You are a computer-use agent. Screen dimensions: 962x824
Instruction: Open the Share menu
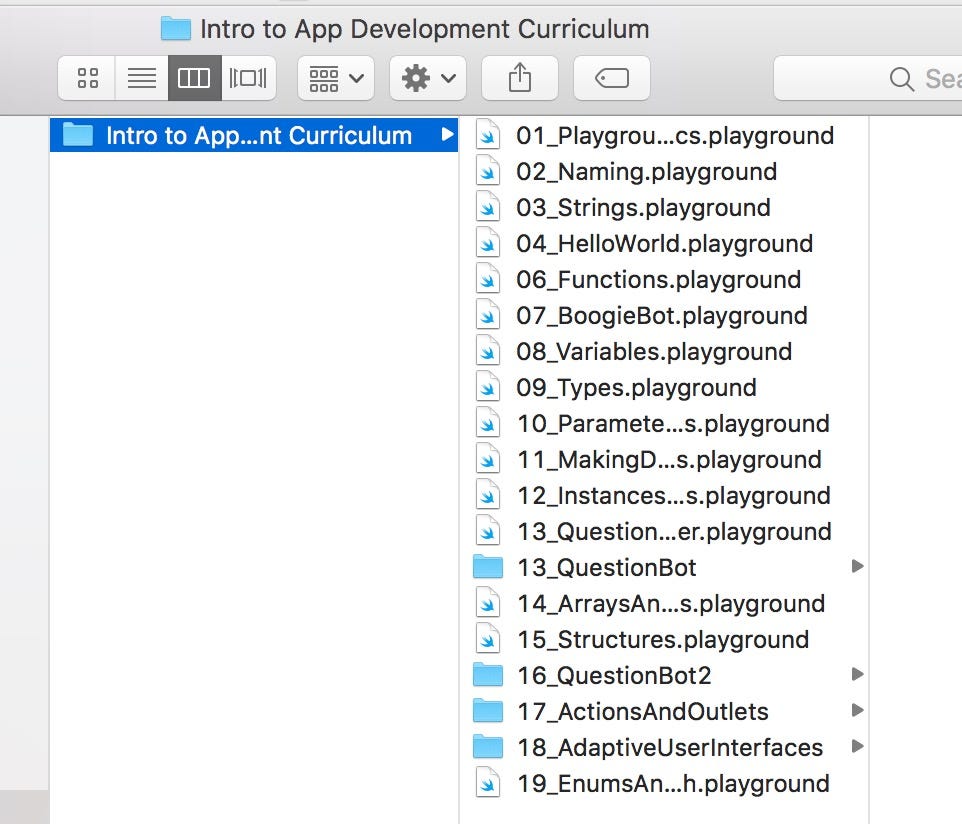pyautogui.click(x=519, y=77)
